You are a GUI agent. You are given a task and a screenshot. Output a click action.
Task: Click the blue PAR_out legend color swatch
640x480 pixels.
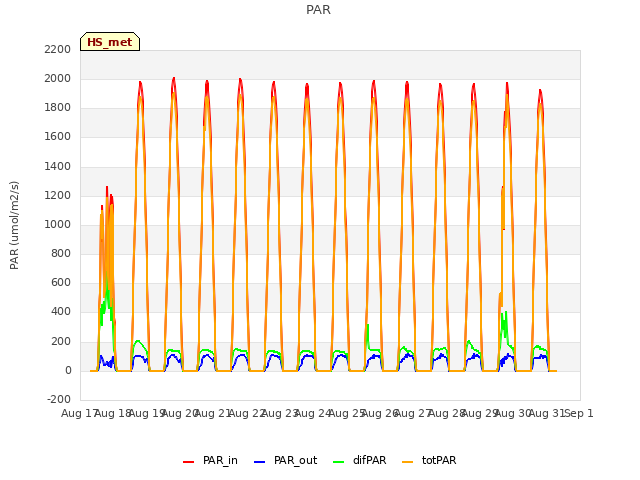(260, 462)
